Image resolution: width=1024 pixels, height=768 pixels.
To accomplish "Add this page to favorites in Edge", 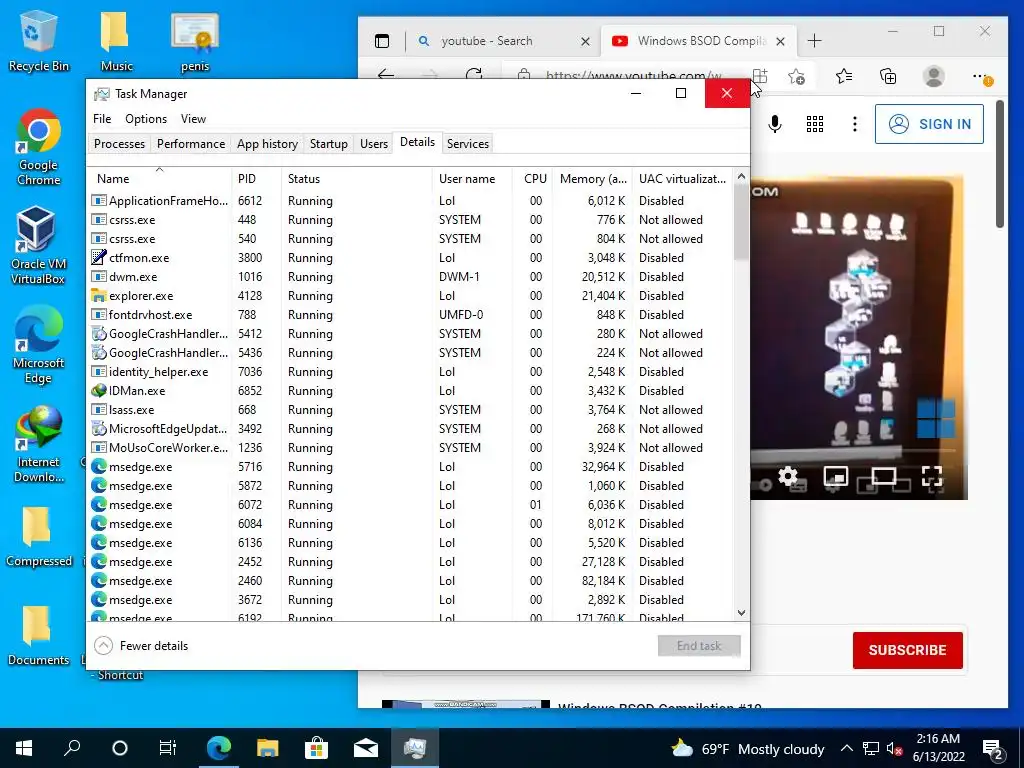I will click(x=796, y=76).
